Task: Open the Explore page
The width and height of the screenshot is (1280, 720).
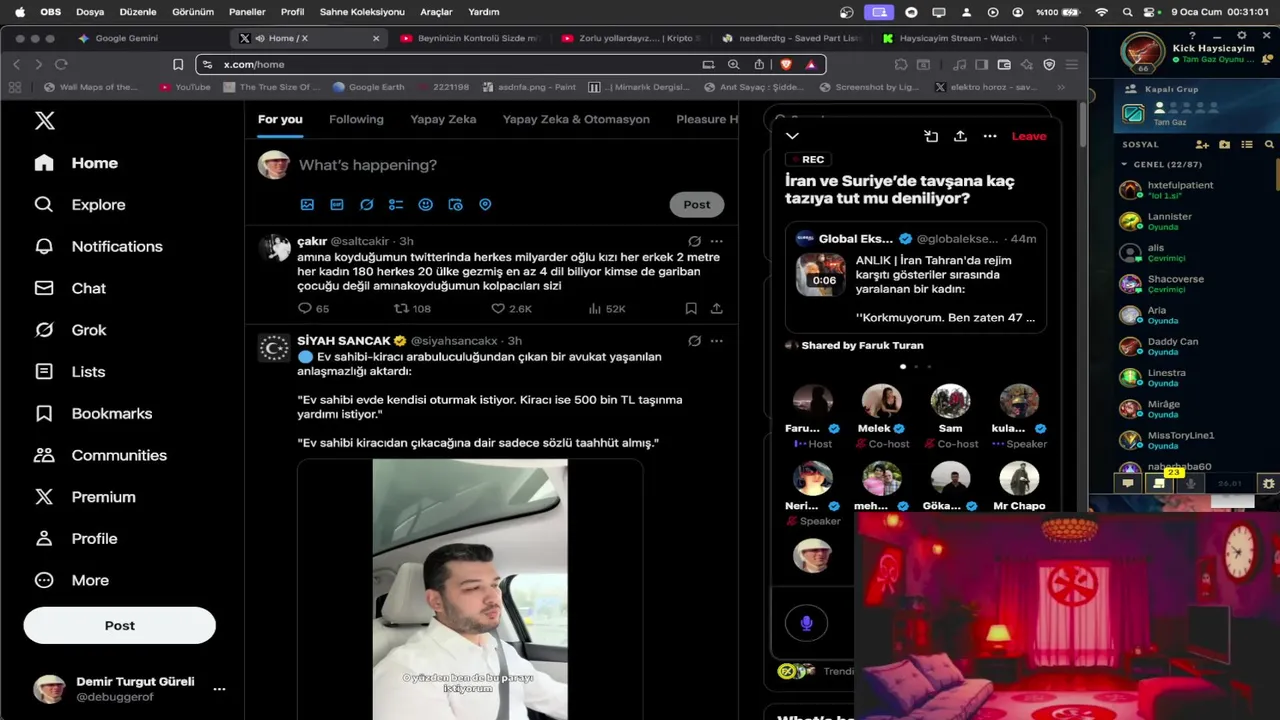Action: point(80,204)
